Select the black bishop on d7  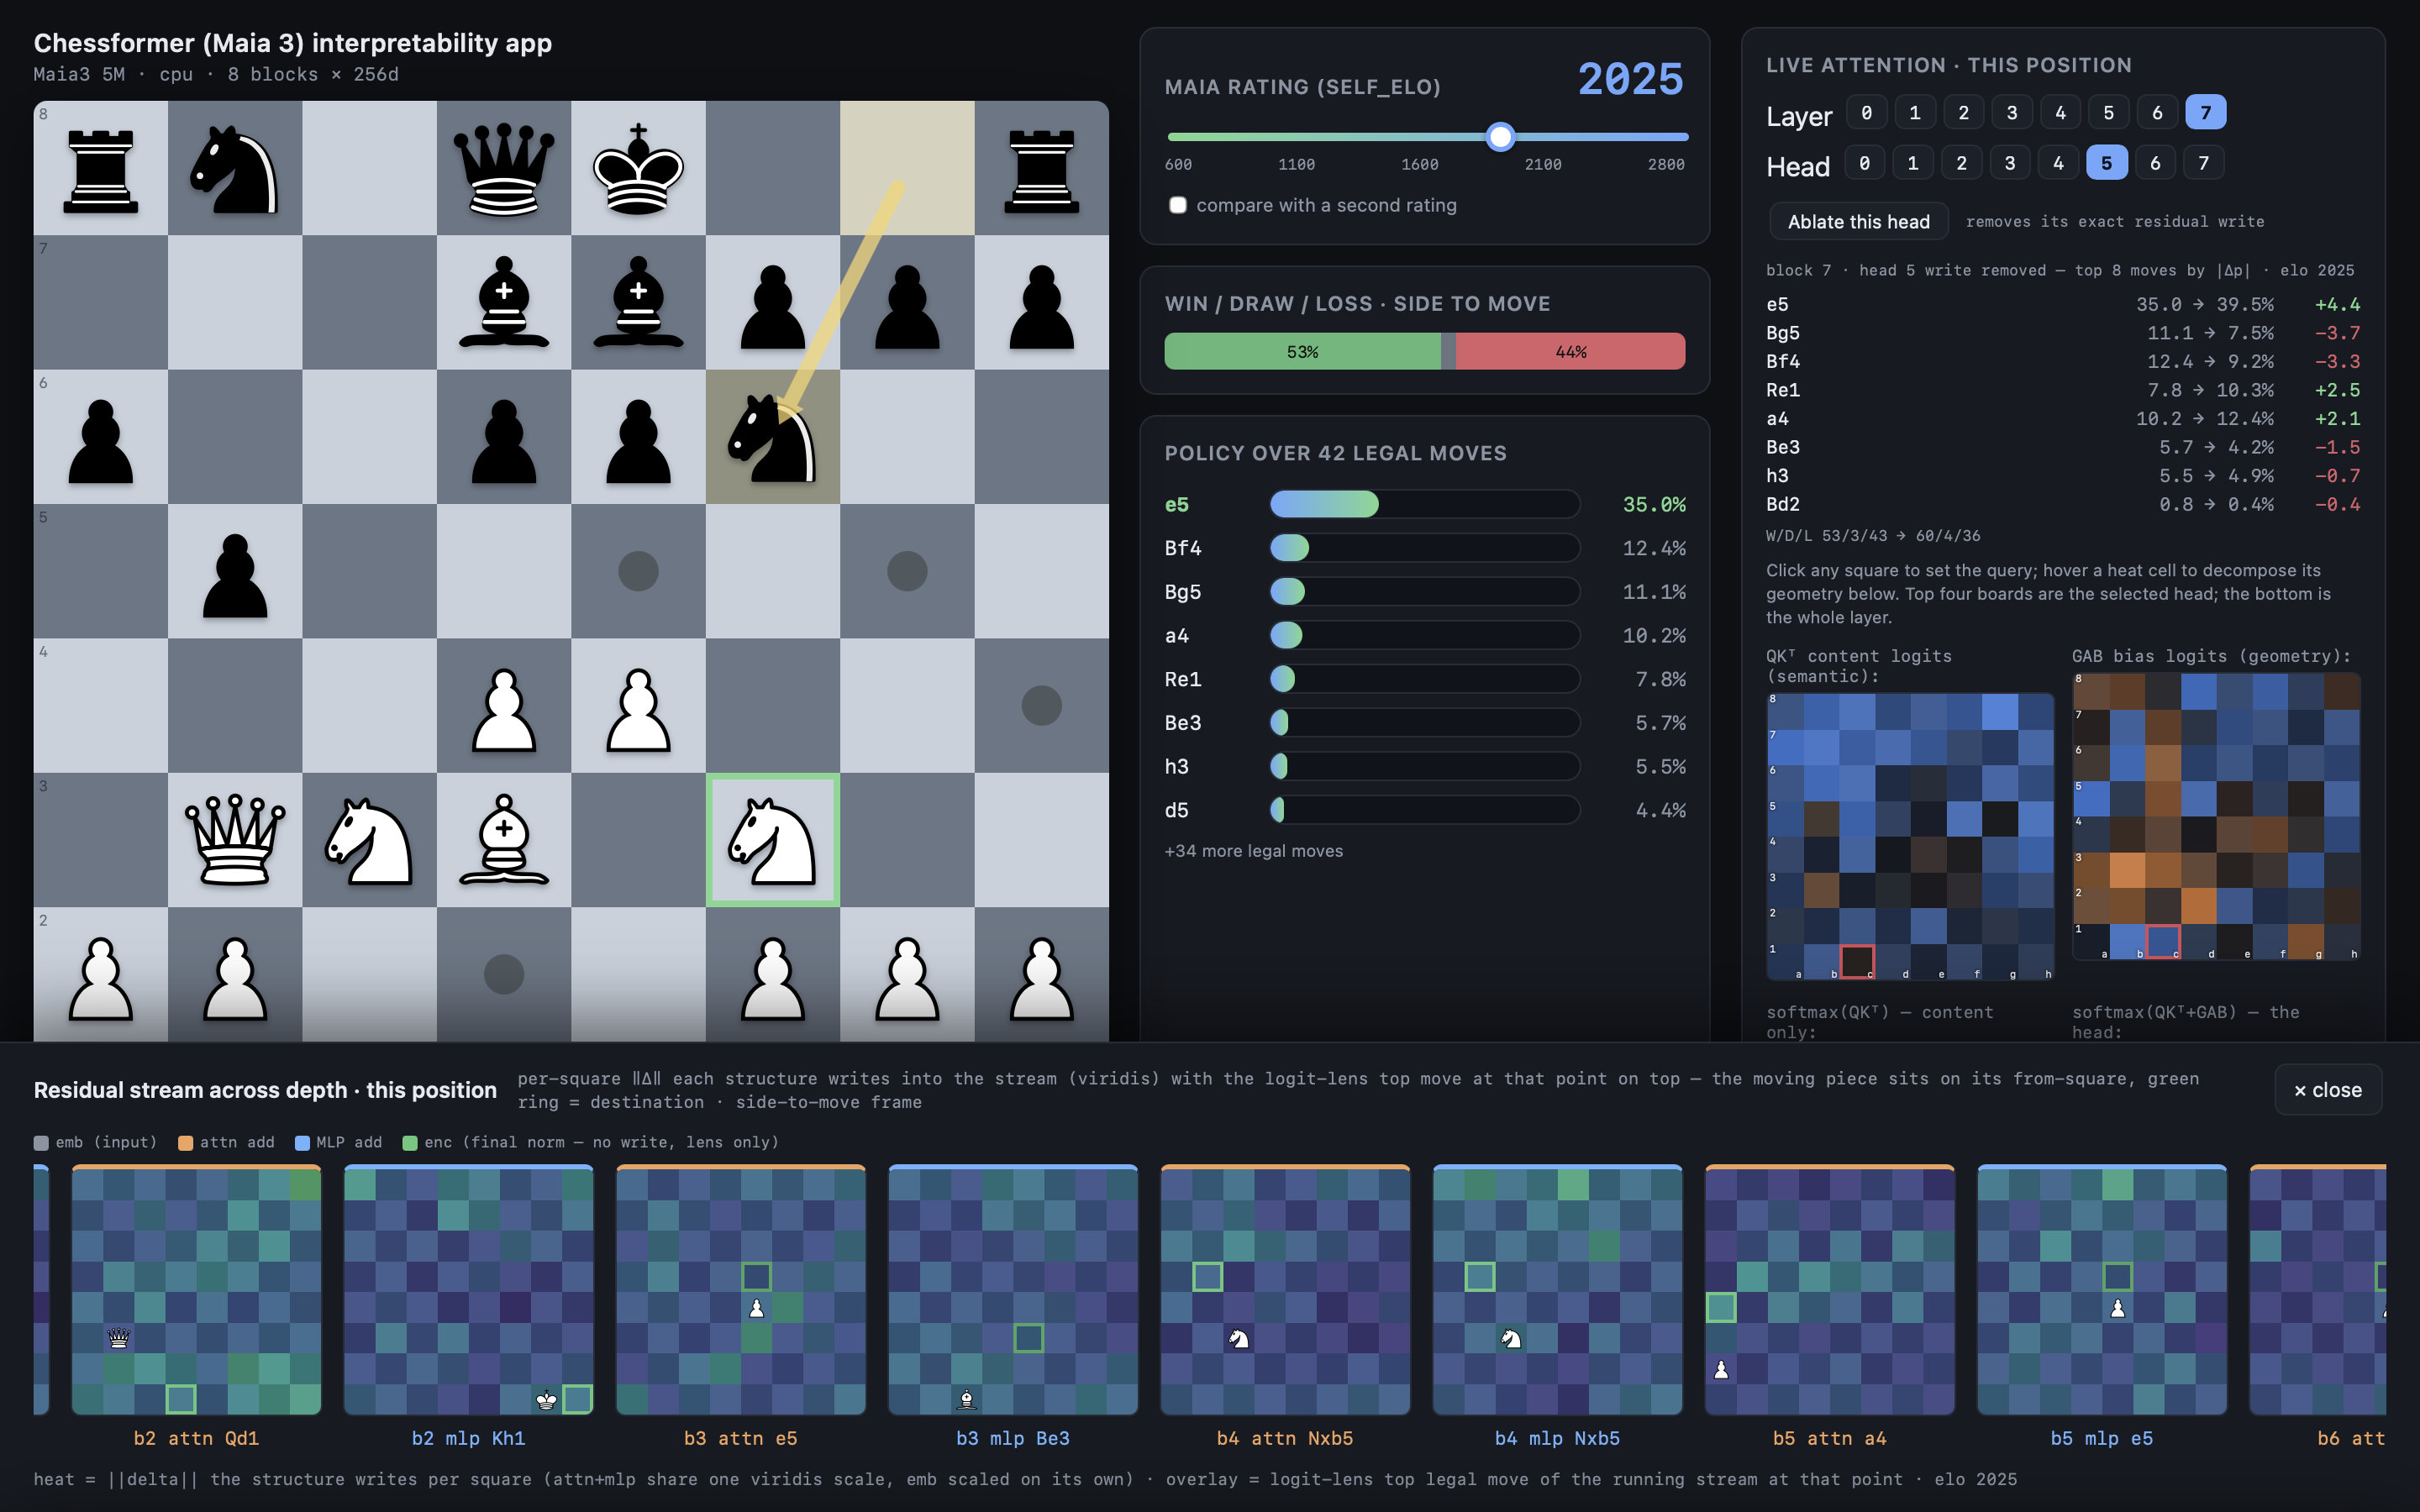[x=504, y=302]
